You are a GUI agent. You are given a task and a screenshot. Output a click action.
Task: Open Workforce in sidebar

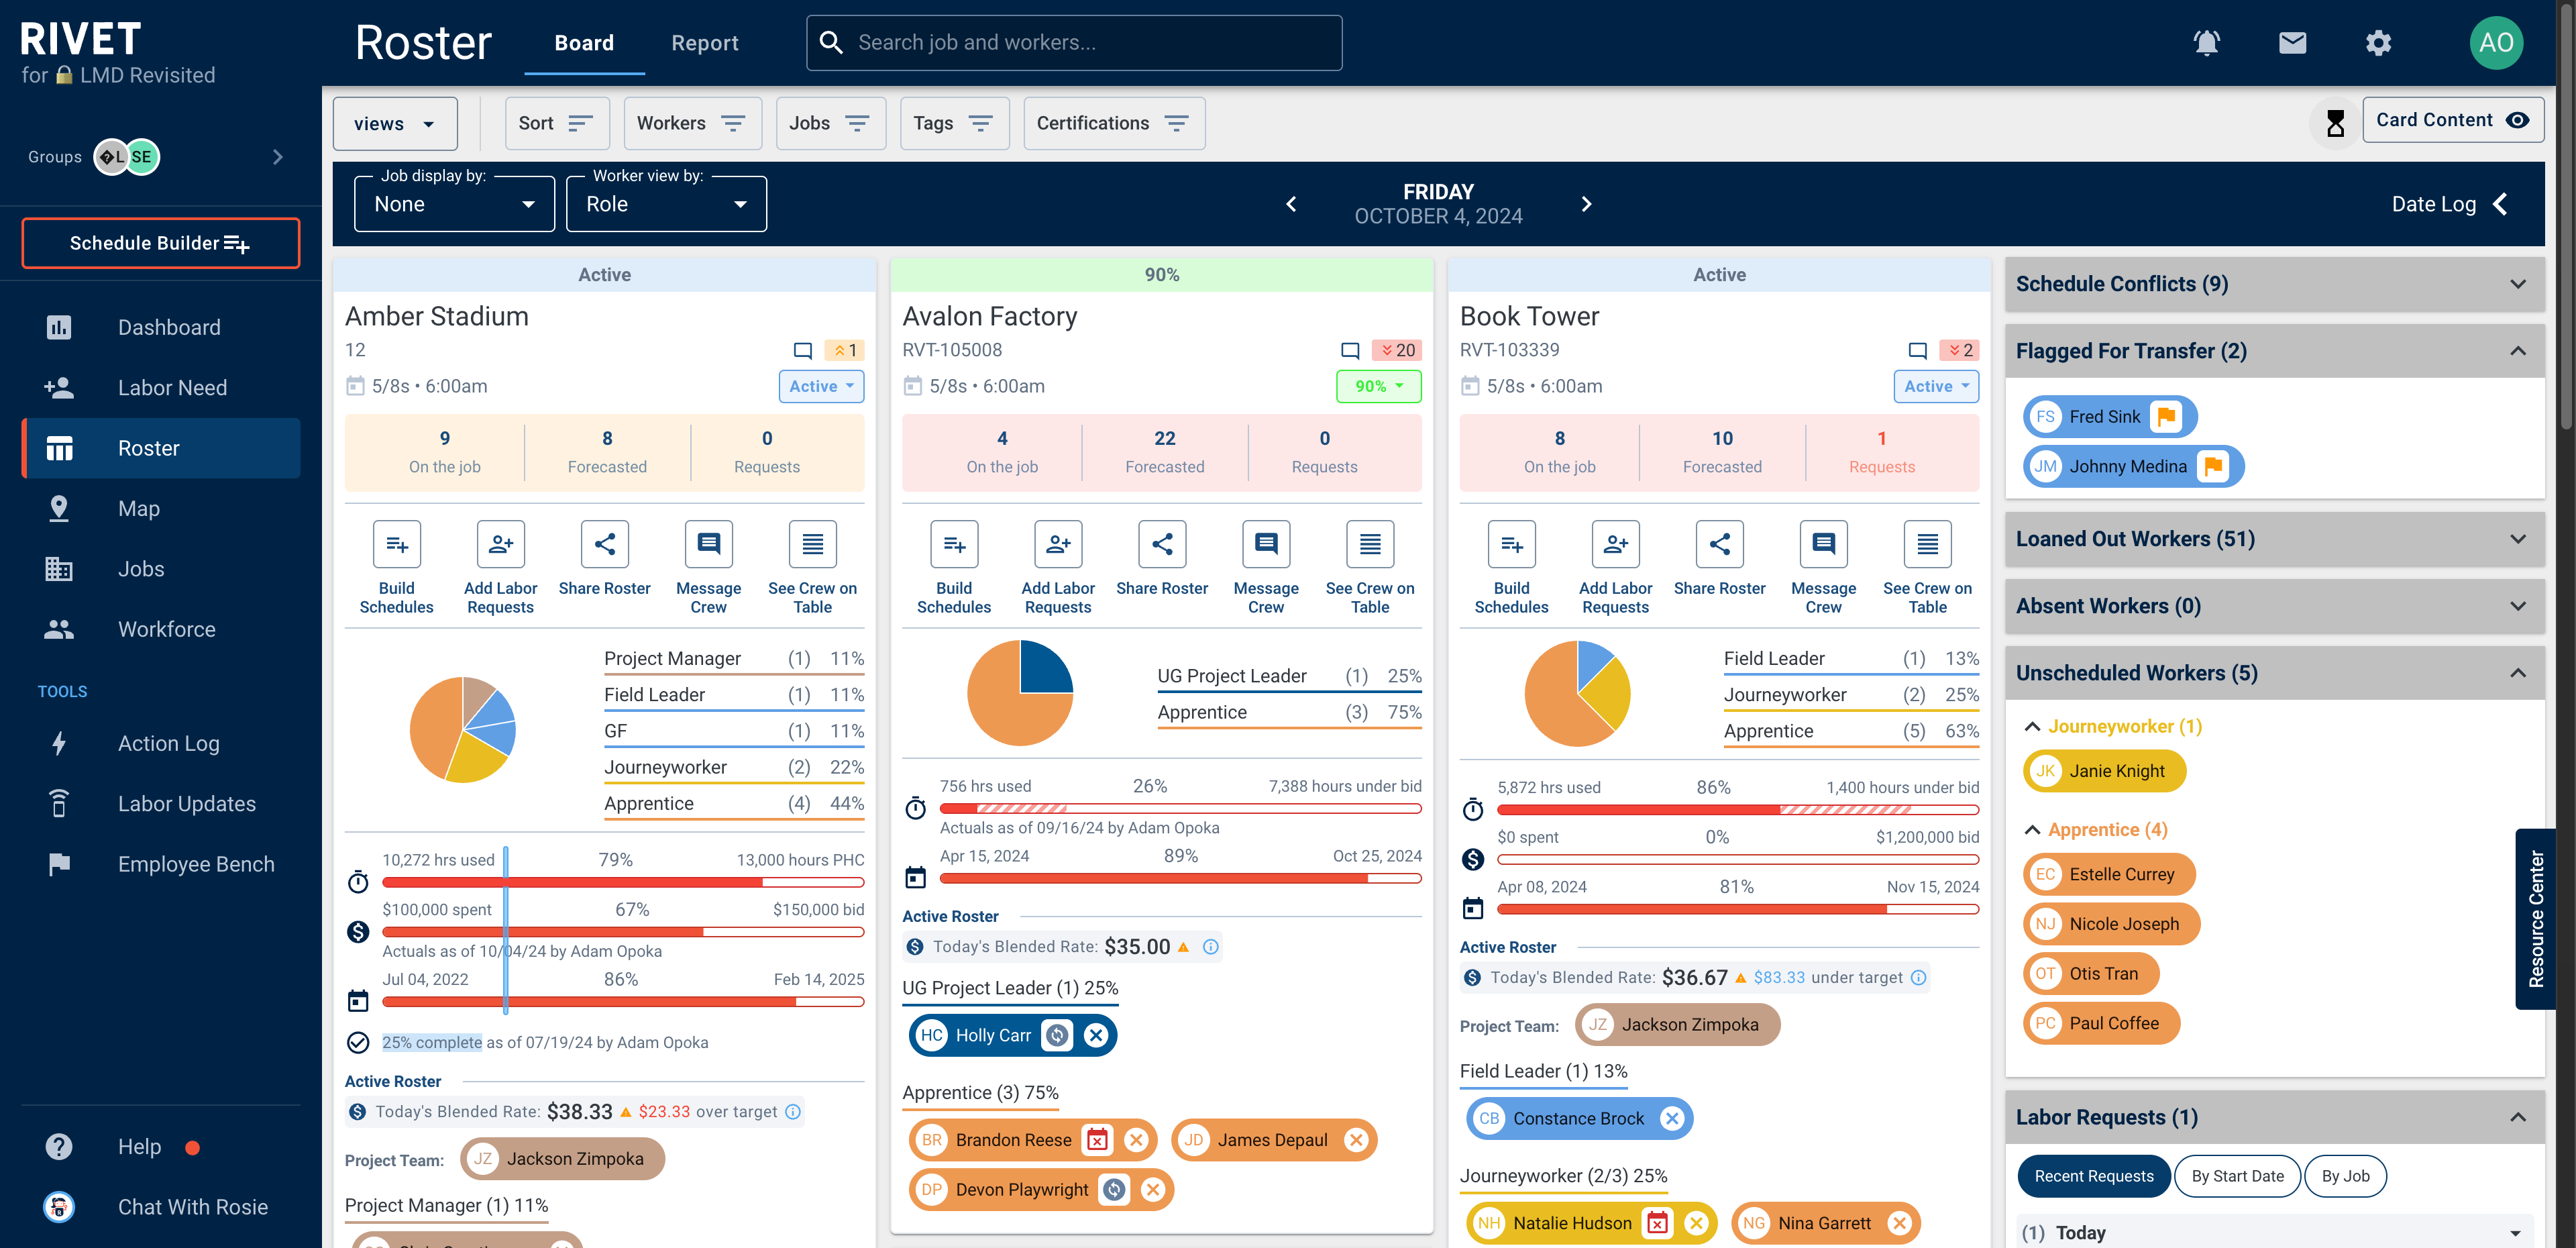(x=161, y=629)
